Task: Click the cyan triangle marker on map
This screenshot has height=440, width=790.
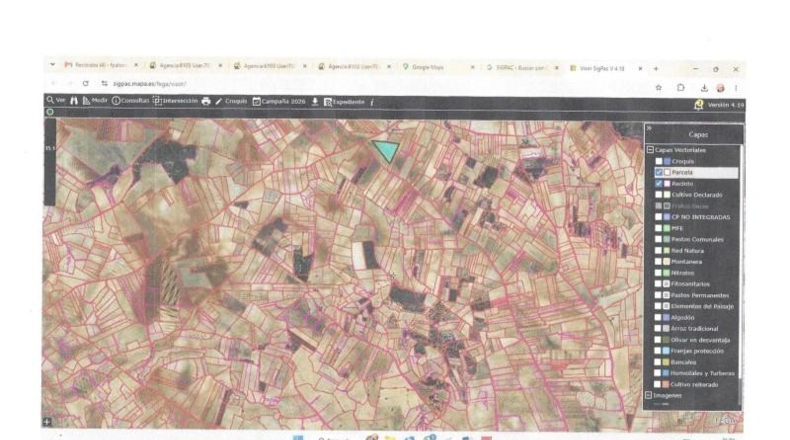Action: point(386,150)
